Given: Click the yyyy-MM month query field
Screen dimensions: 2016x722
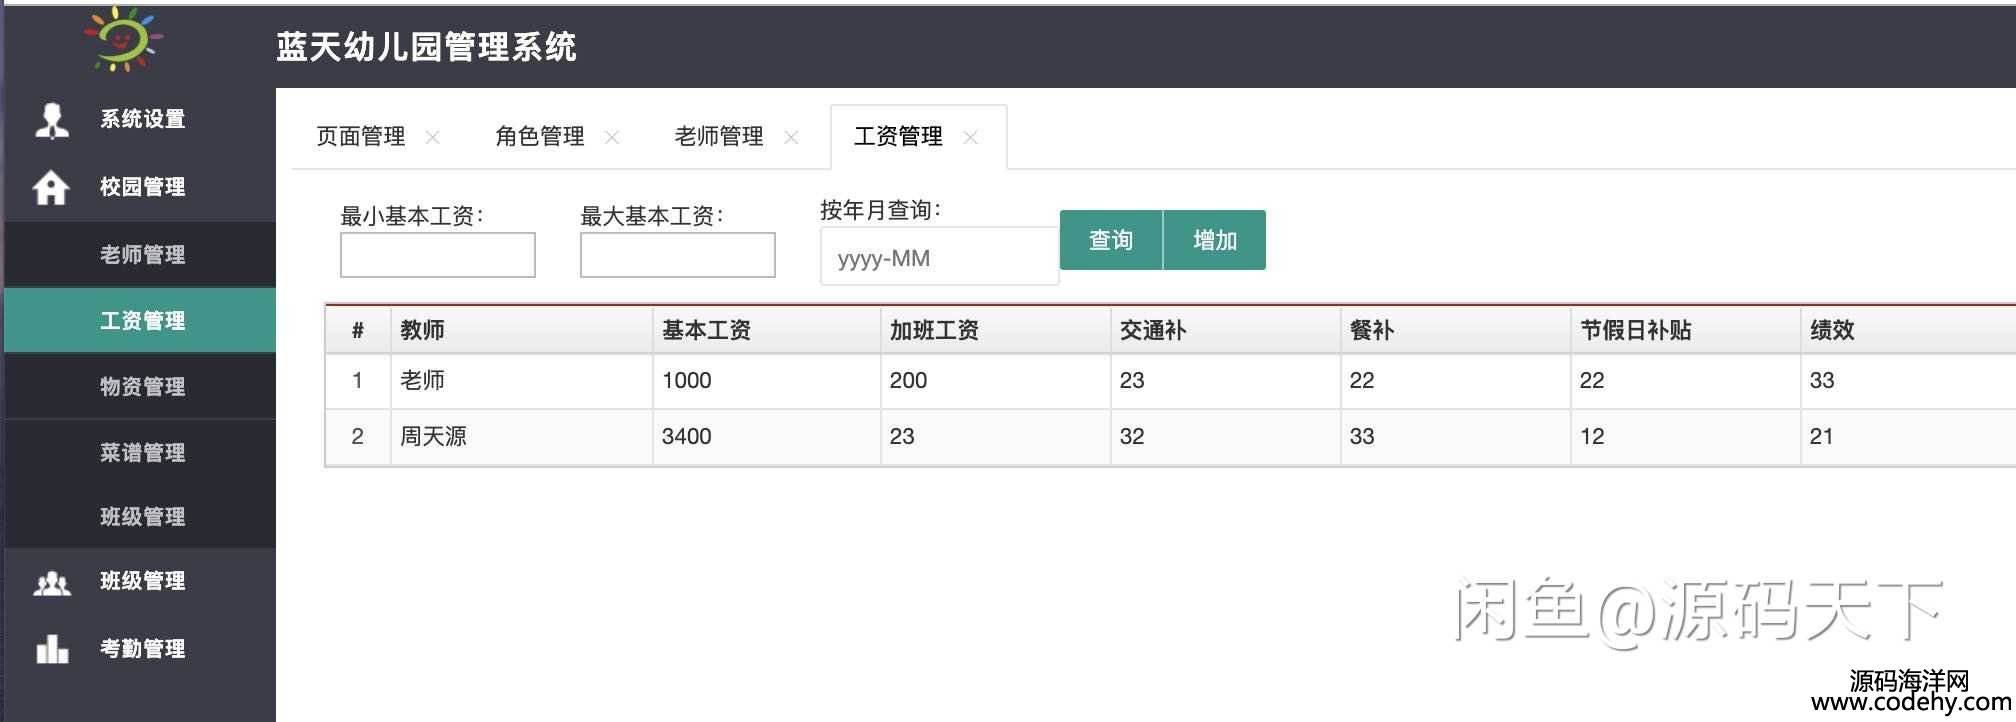Looking at the screenshot, I should coord(939,257).
